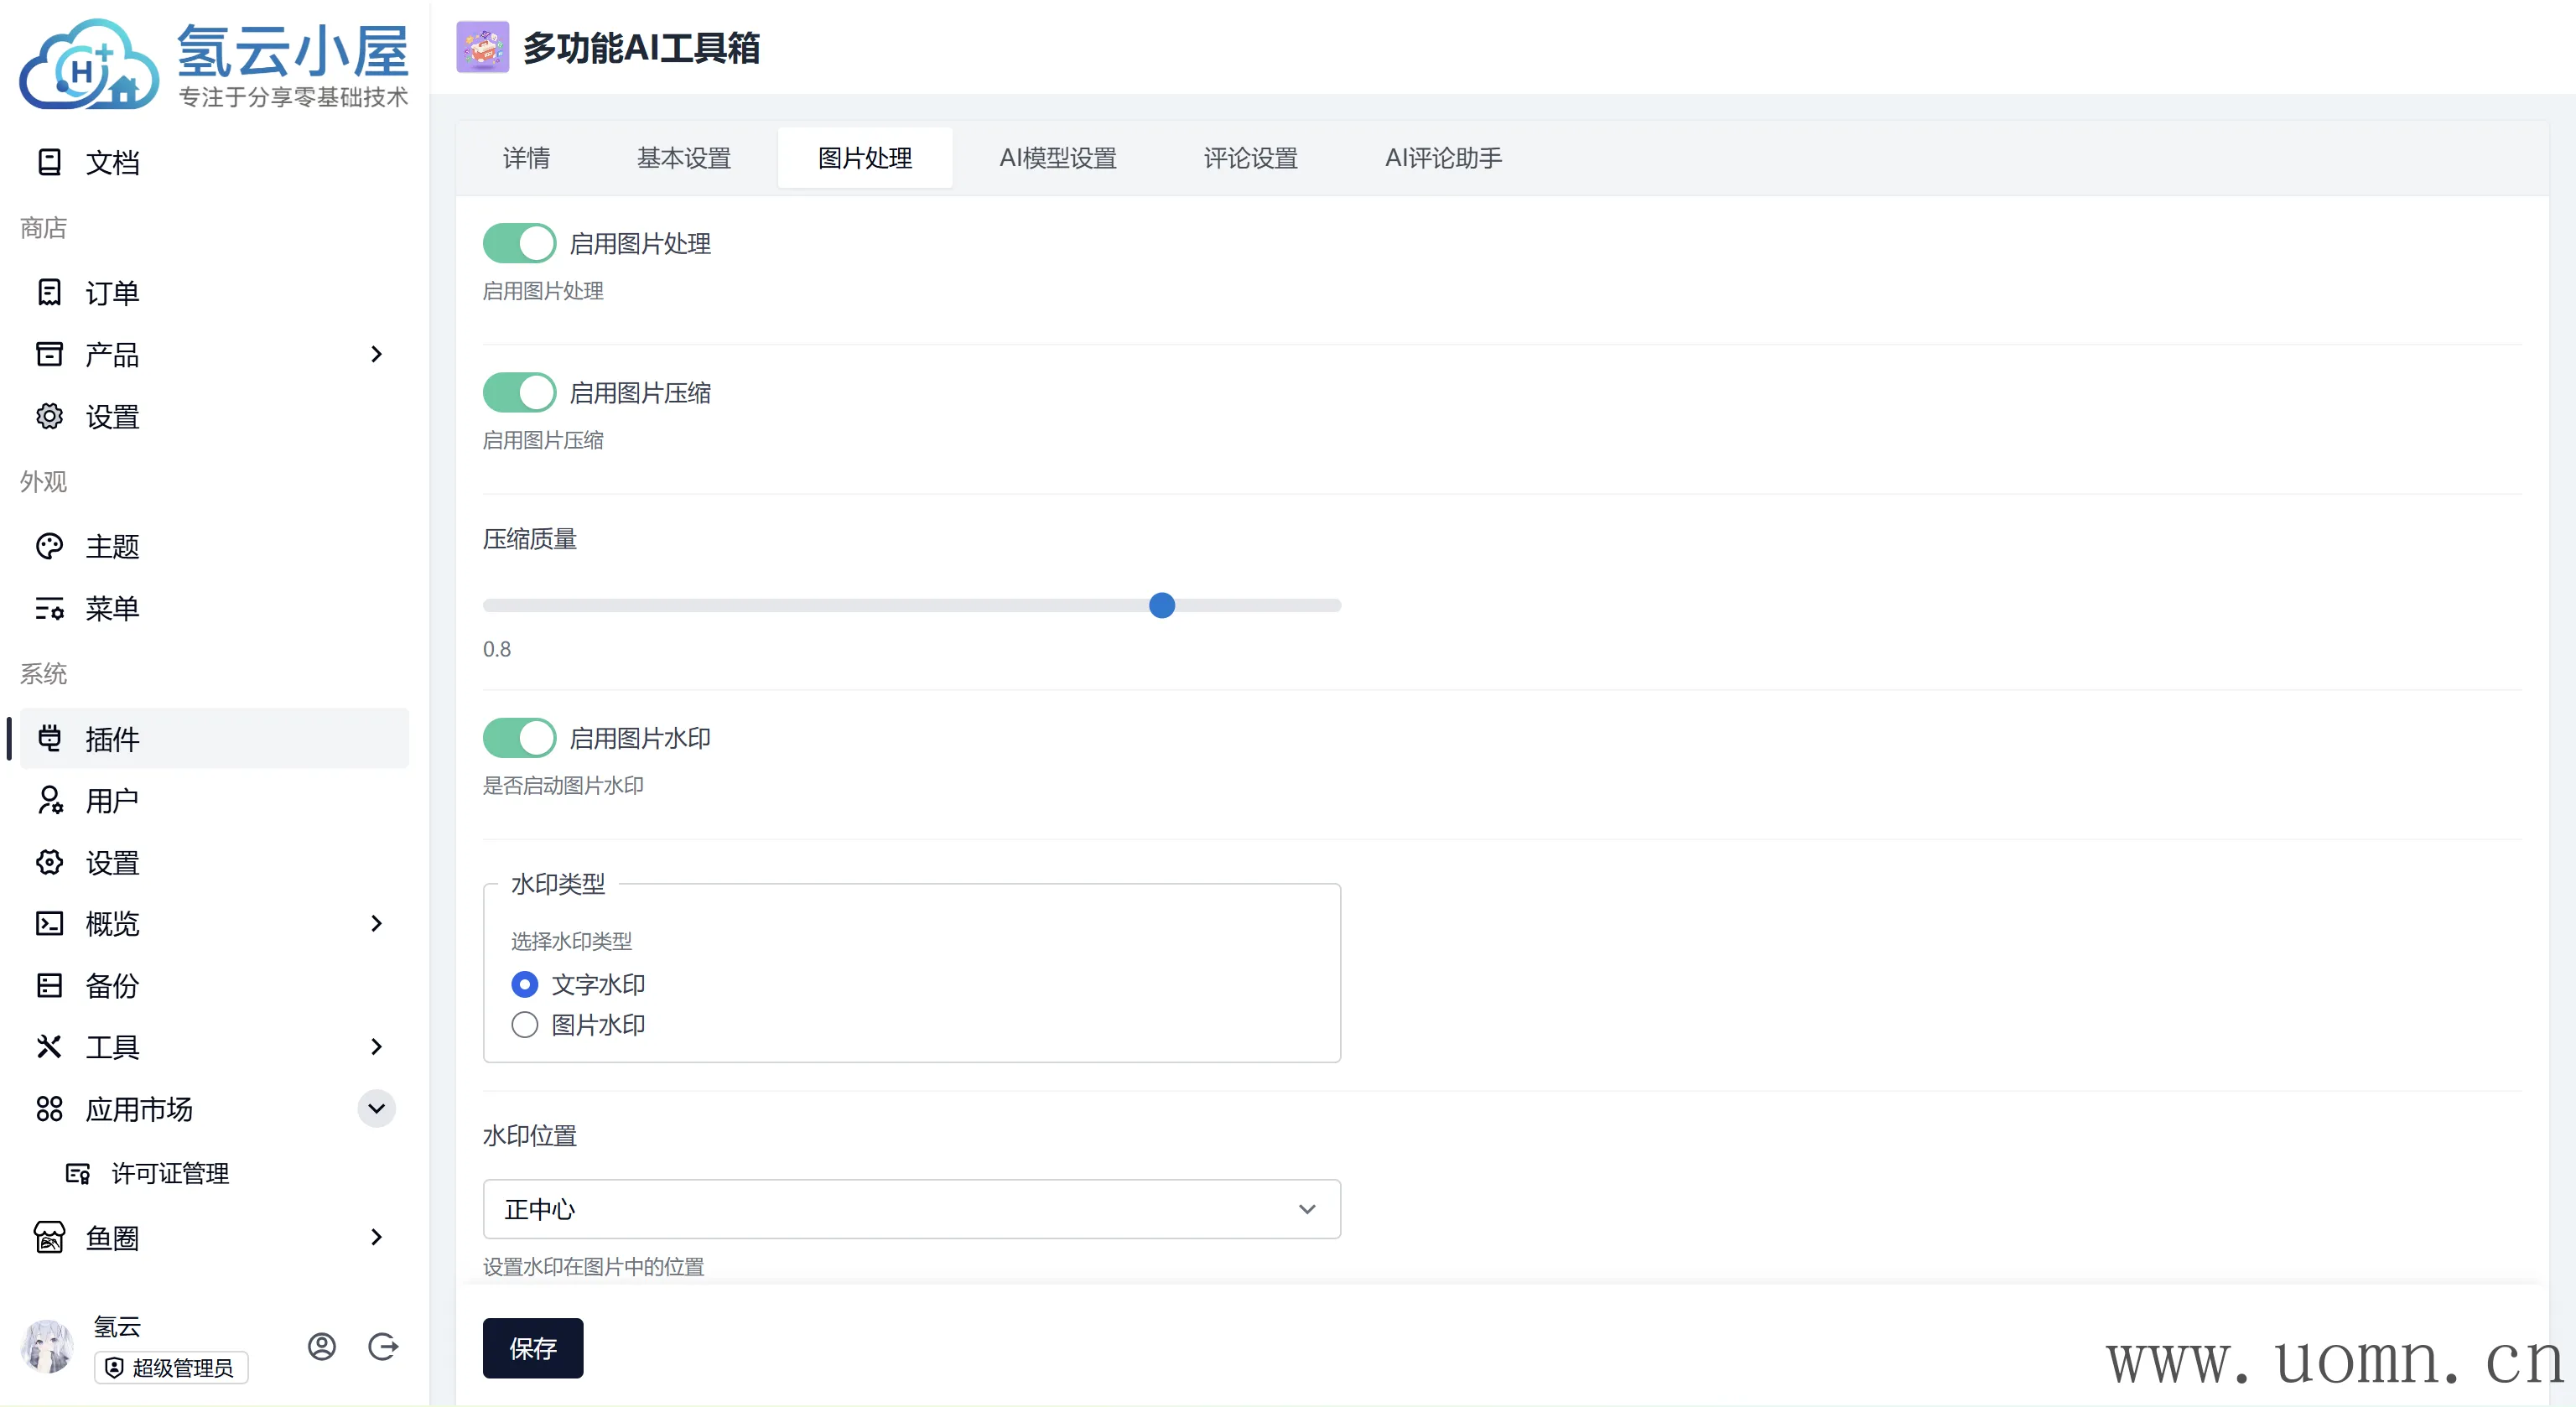Open the user management icon
Image resolution: width=2576 pixels, height=1407 pixels.
point(49,800)
